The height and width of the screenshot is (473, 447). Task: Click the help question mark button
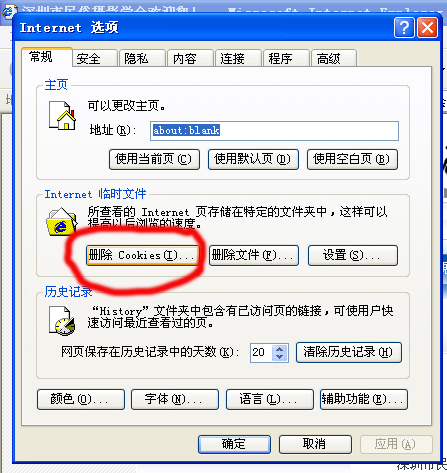404,28
